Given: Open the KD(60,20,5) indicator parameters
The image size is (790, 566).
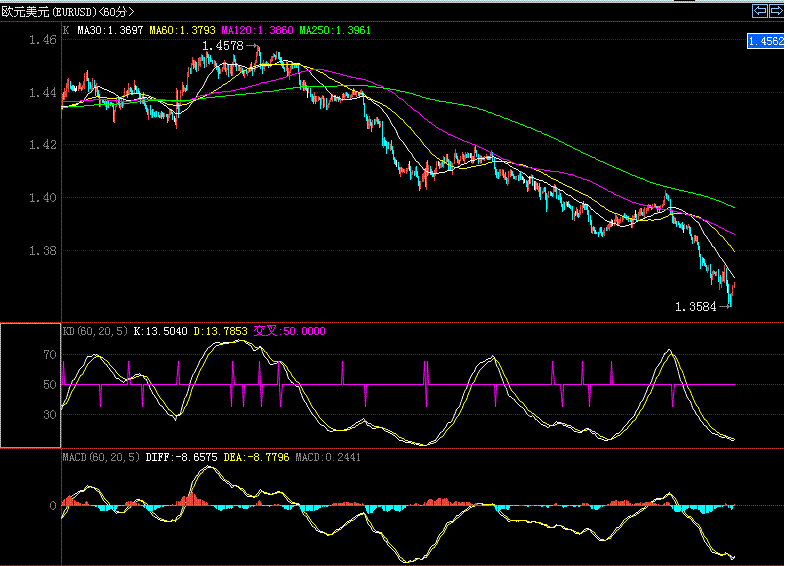Looking at the screenshot, I should pyautogui.click(x=95, y=331).
